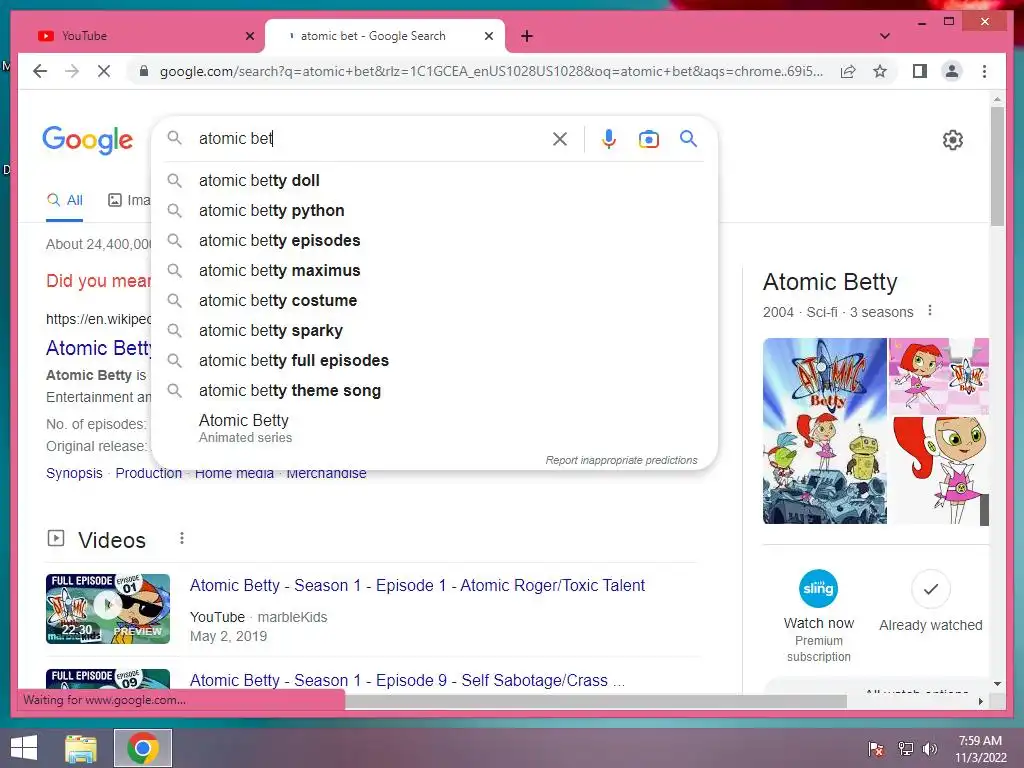Click the Chrome address bar URL

tap(491, 71)
